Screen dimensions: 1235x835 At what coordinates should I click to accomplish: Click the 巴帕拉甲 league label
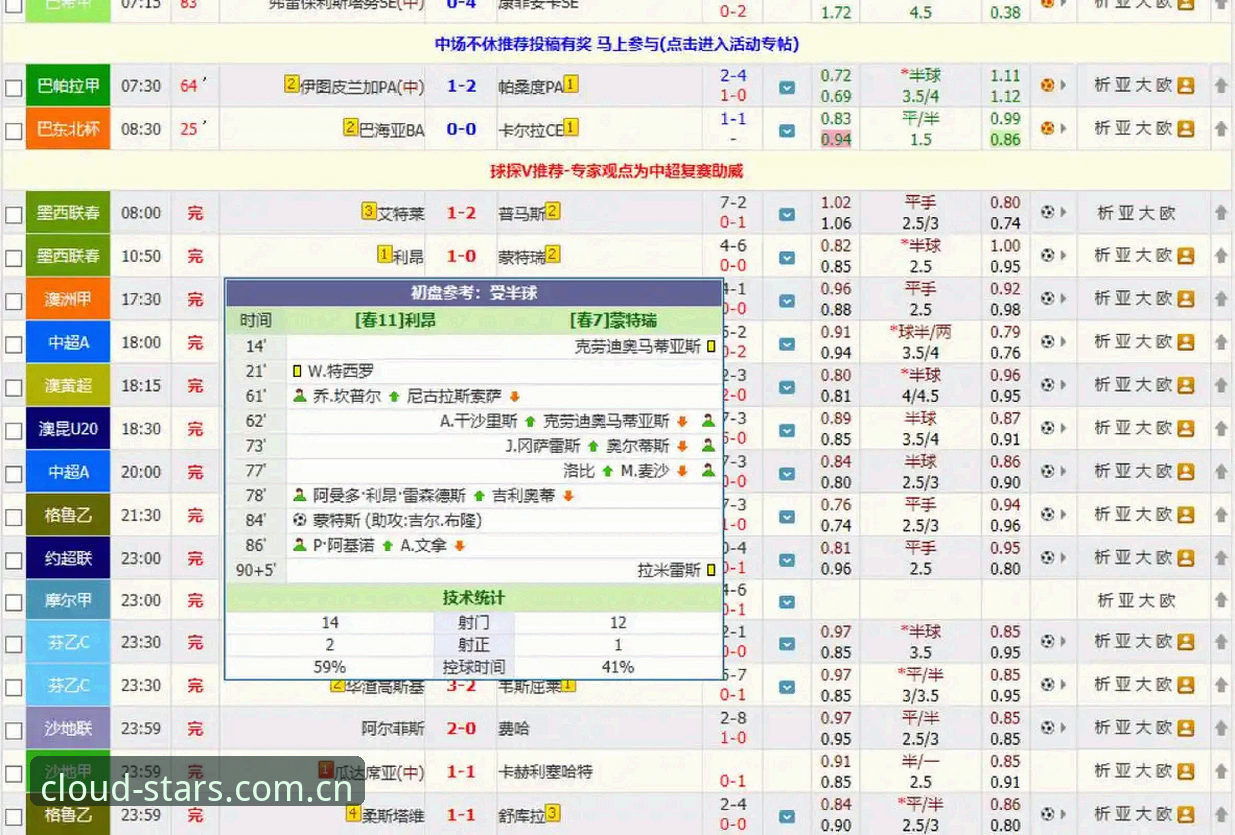(68, 86)
